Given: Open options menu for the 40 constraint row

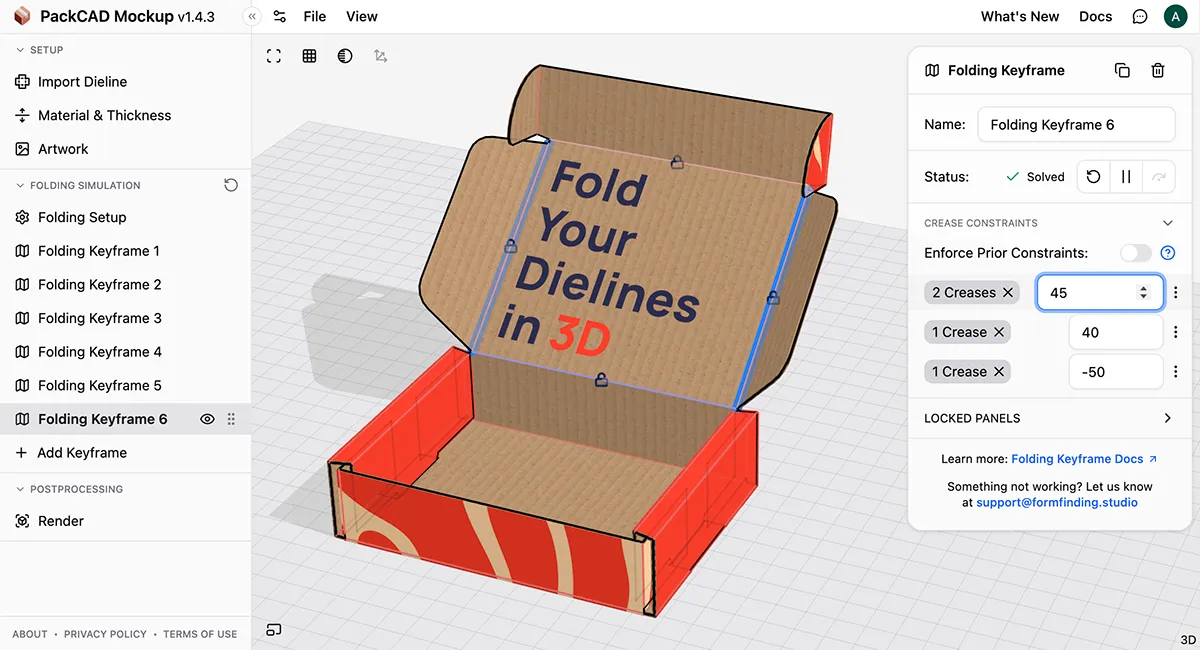Looking at the screenshot, I should (x=1176, y=332).
